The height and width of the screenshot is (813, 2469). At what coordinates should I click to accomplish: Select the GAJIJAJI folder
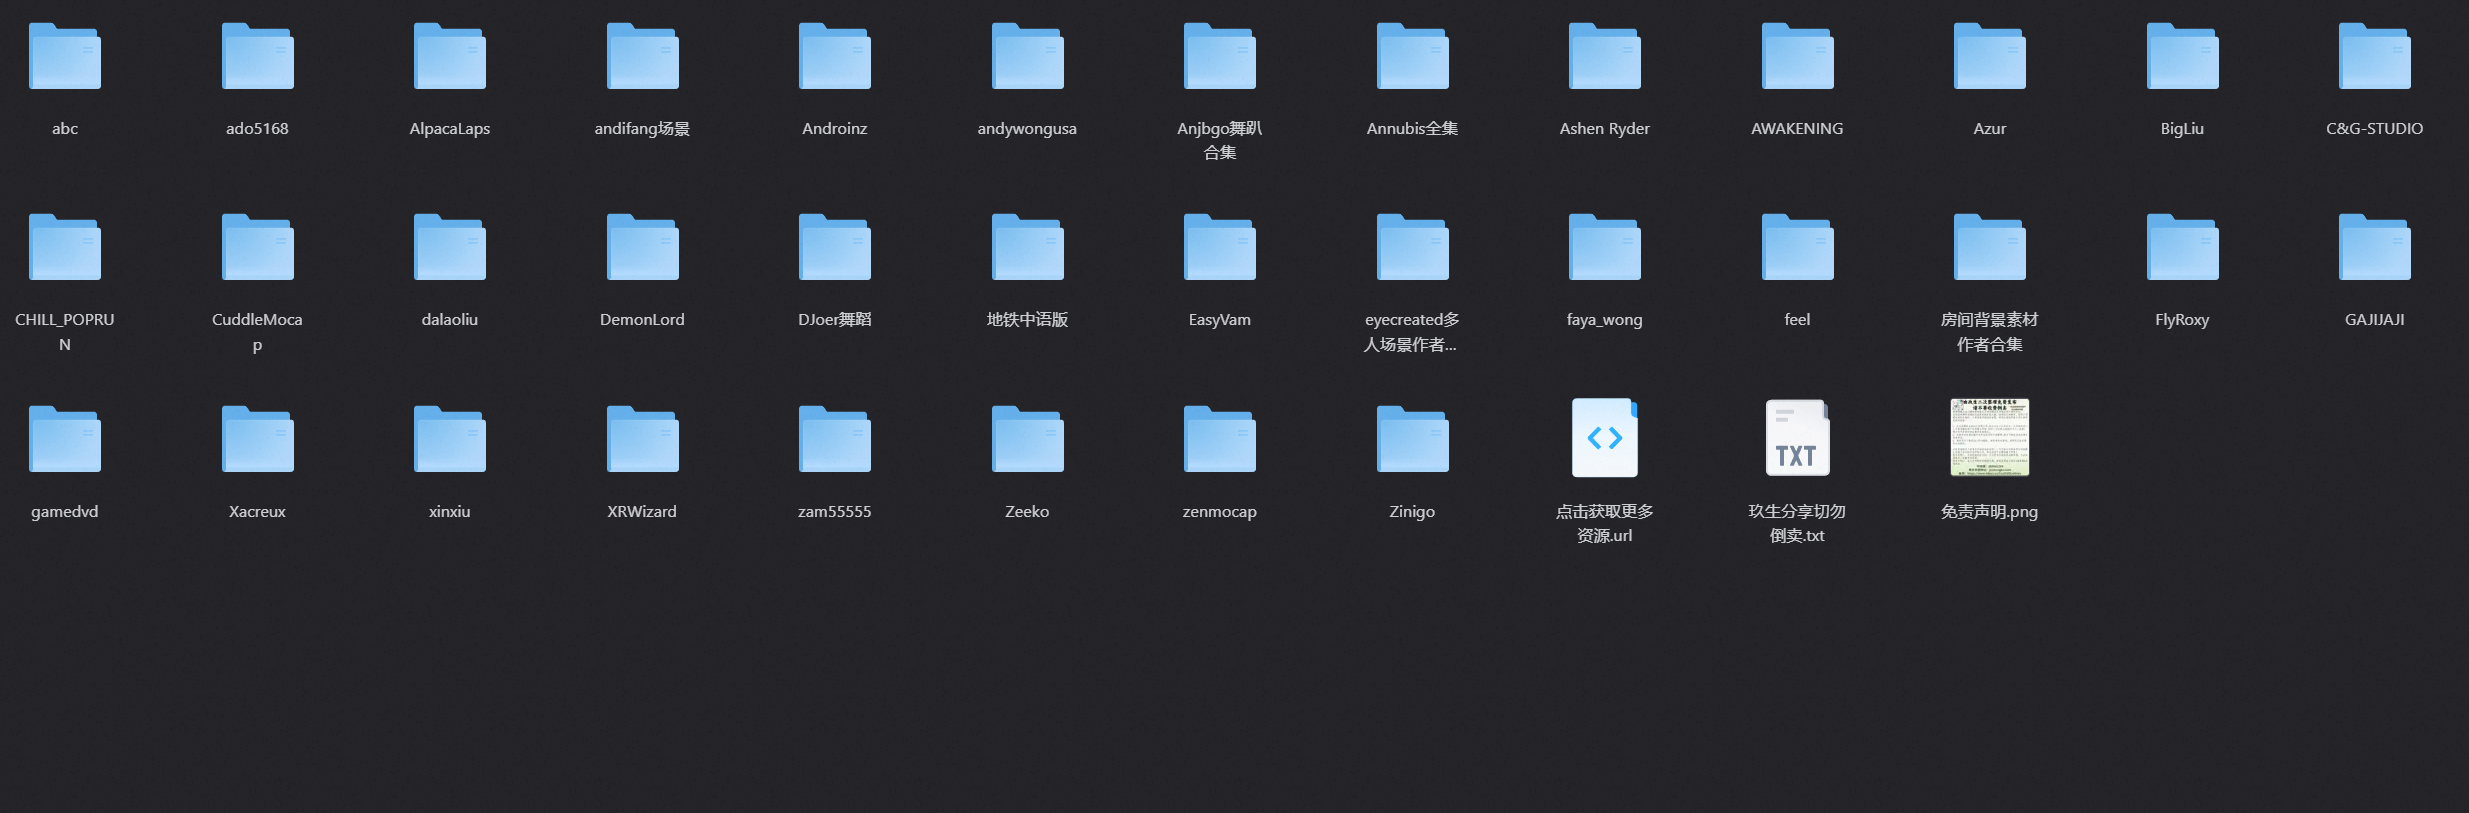(x=2375, y=247)
